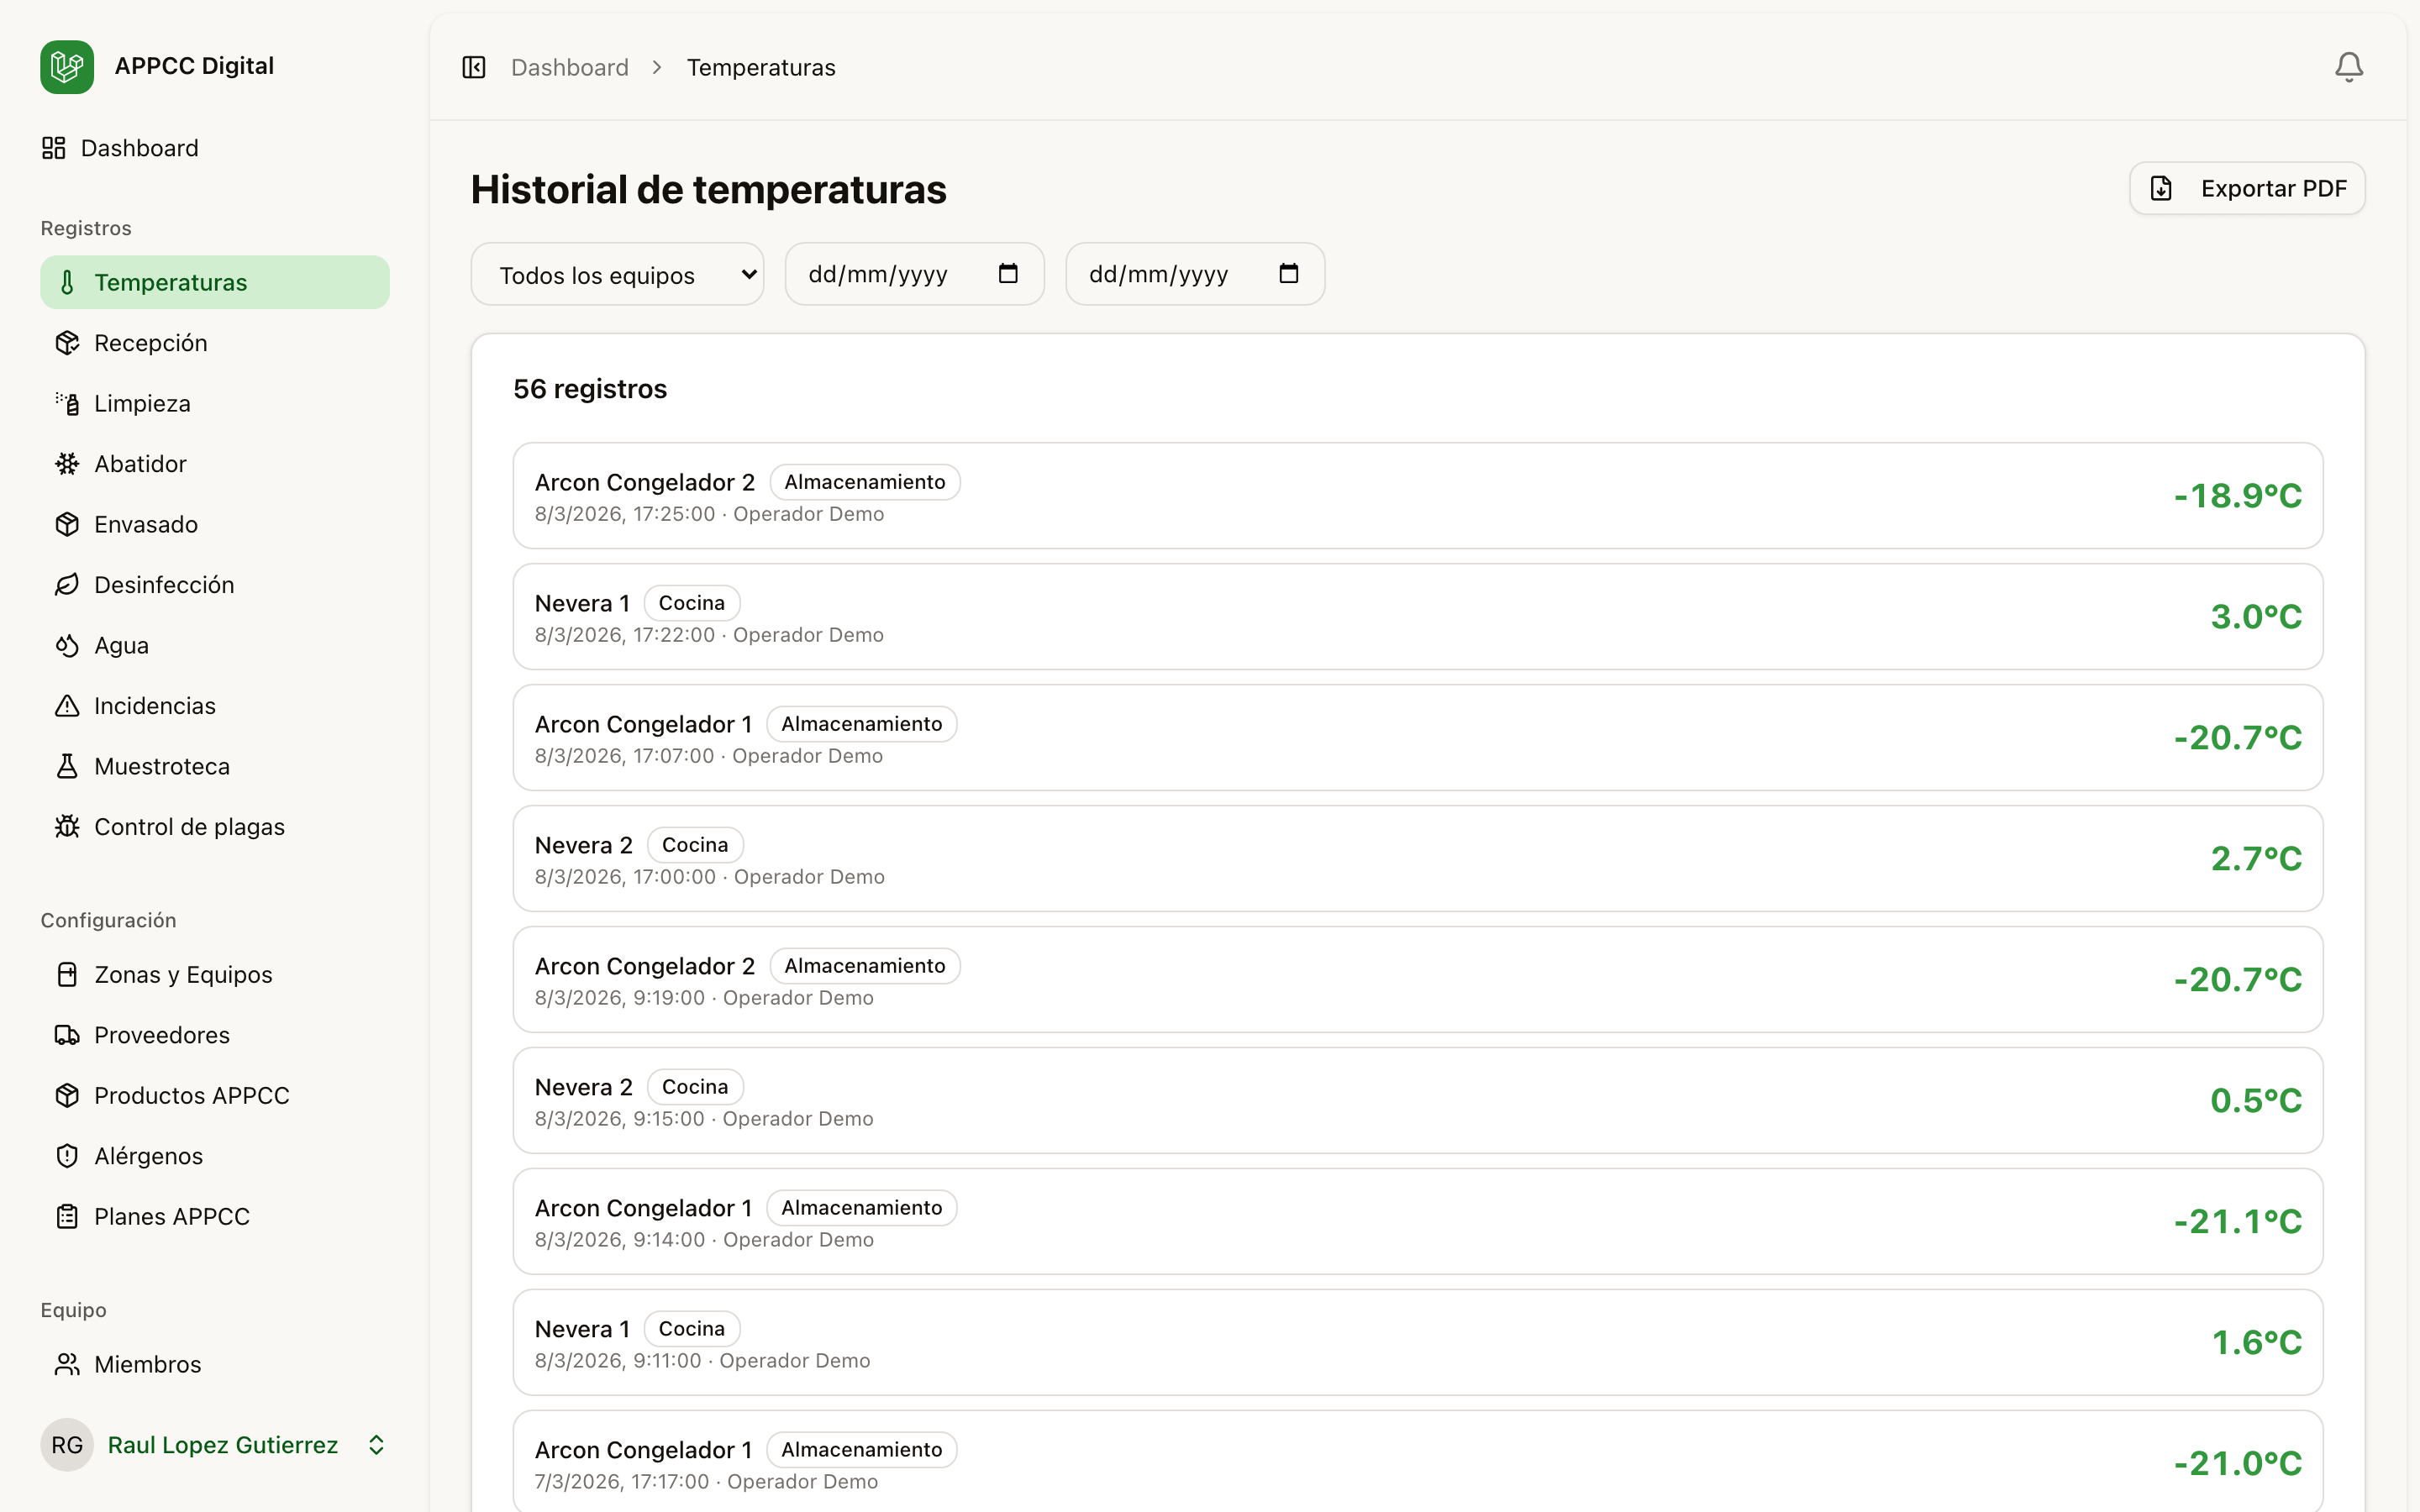The width and height of the screenshot is (2420, 1512).
Task: Open the Todos los equipos dropdown
Action: click(x=617, y=274)
